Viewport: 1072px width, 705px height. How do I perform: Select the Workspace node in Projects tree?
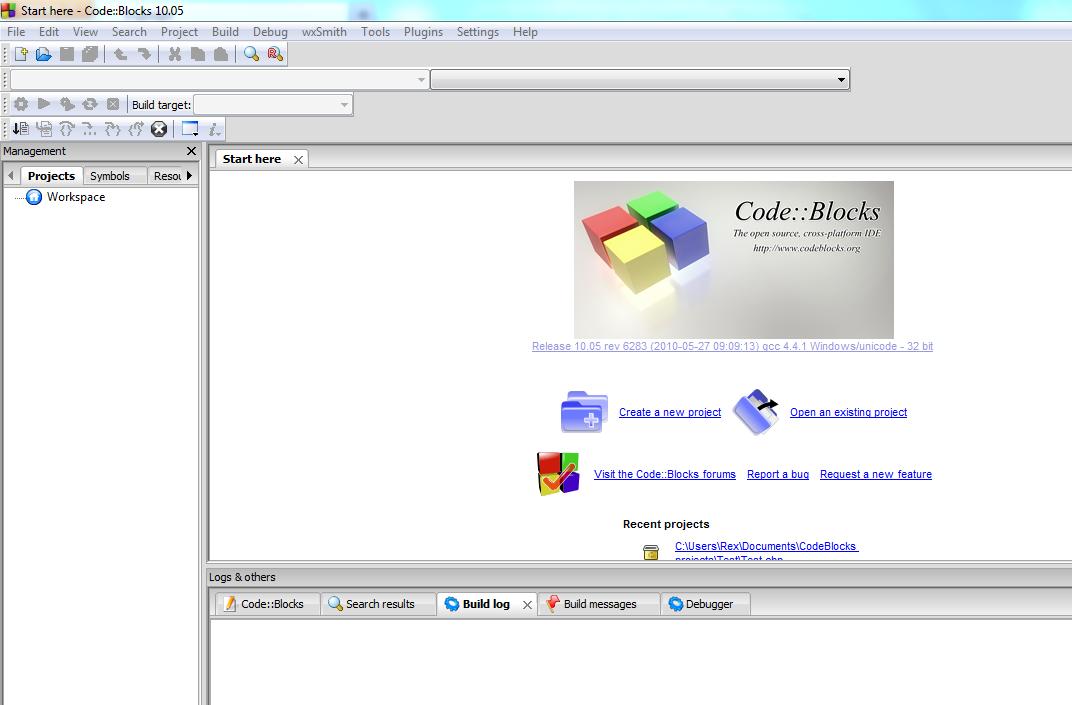click(76, 197)
